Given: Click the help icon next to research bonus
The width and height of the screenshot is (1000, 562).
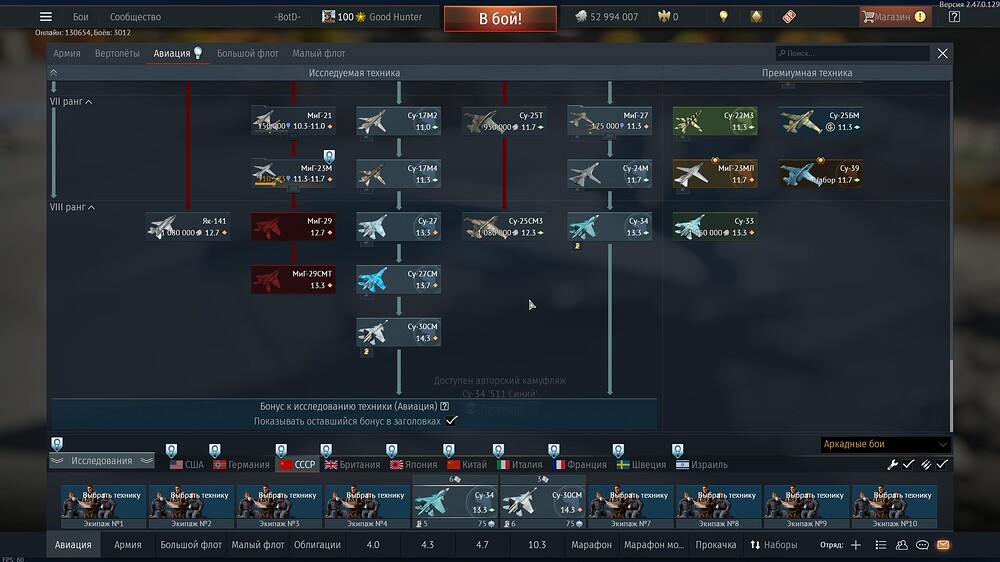Looking at the screenshot, I should 445,406.
